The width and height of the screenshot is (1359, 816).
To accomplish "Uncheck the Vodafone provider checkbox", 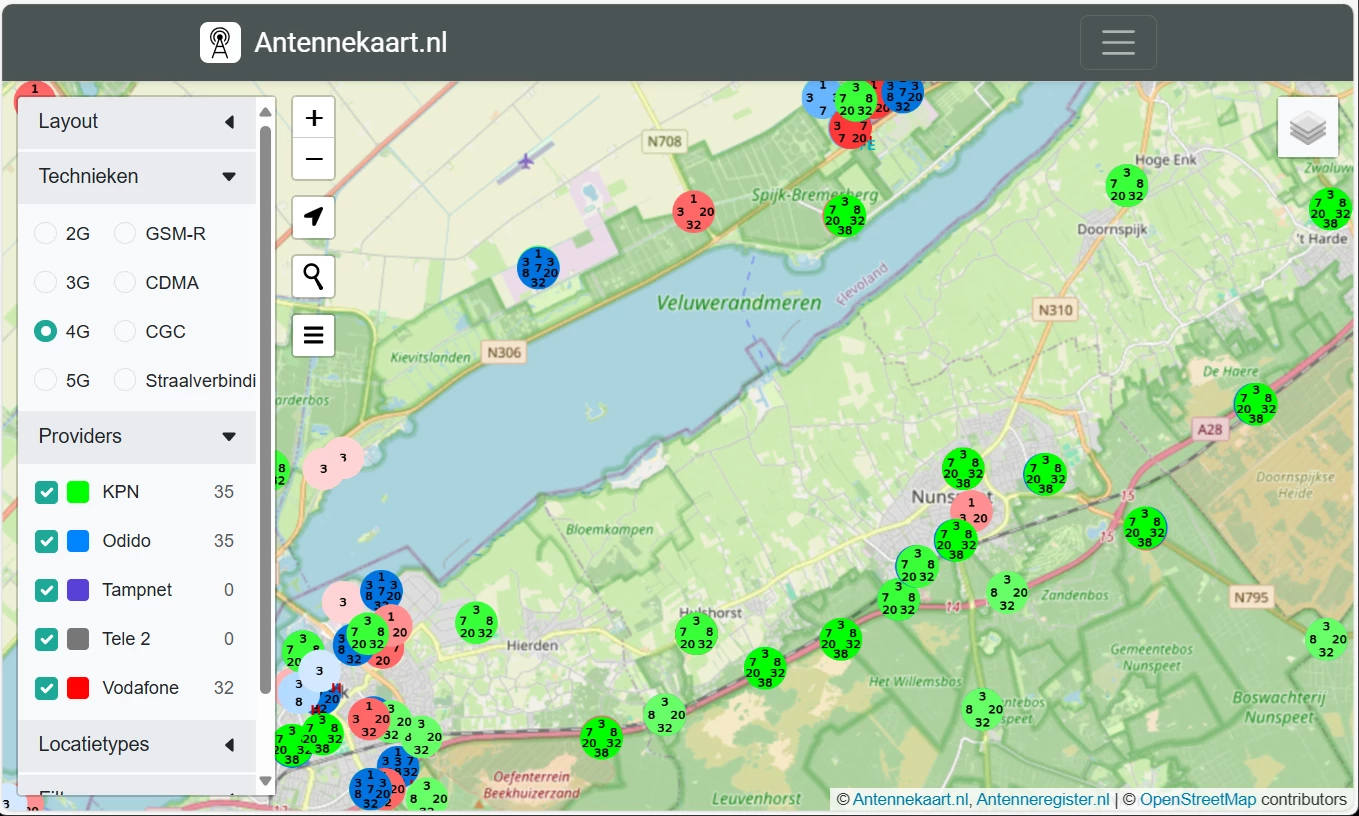I will pyautogui.click(x=46, y=688).
